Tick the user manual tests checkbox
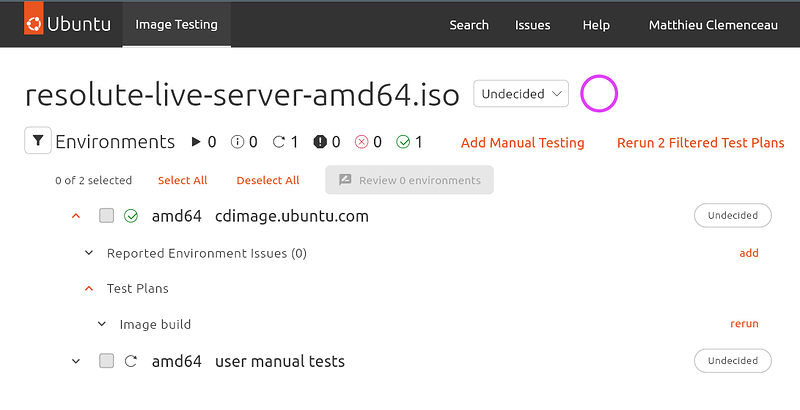 pos(106,362)
